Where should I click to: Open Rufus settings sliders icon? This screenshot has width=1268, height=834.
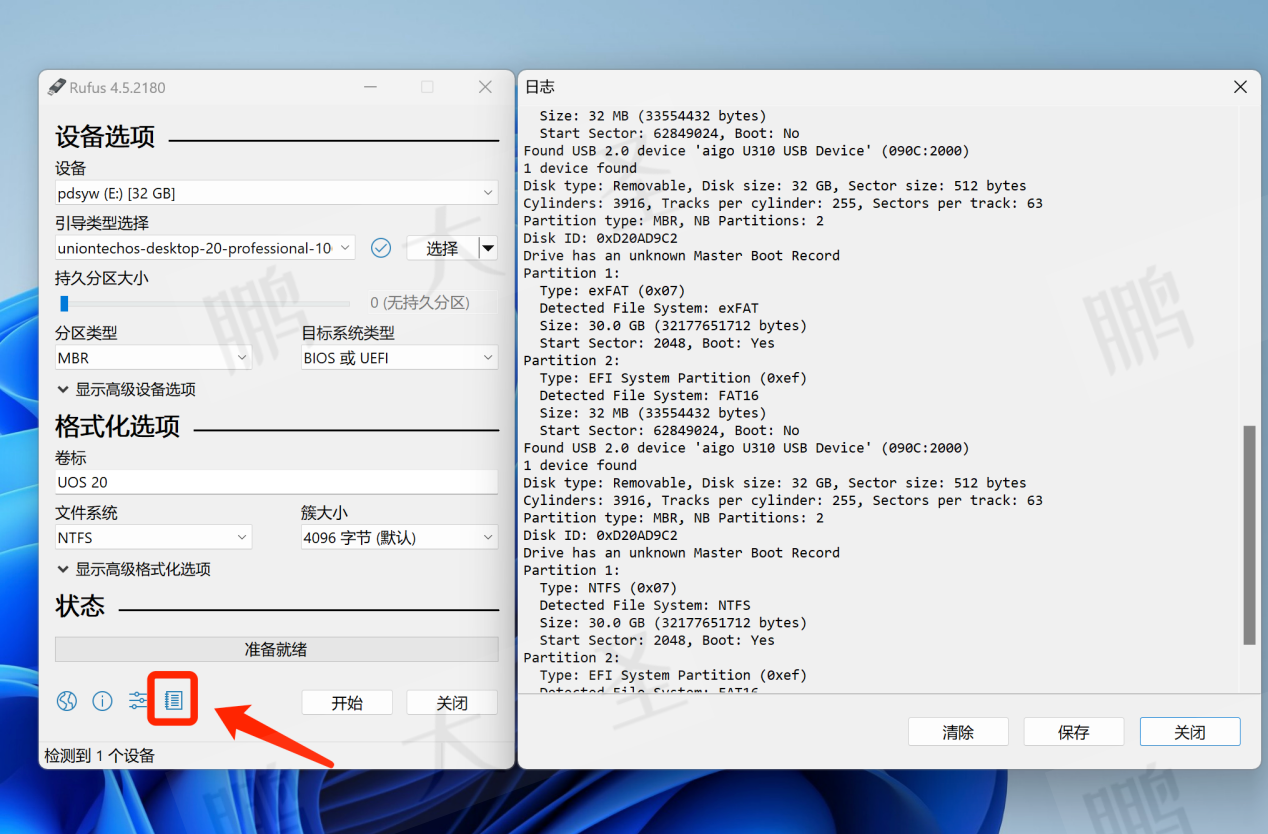tap(138, 701)
